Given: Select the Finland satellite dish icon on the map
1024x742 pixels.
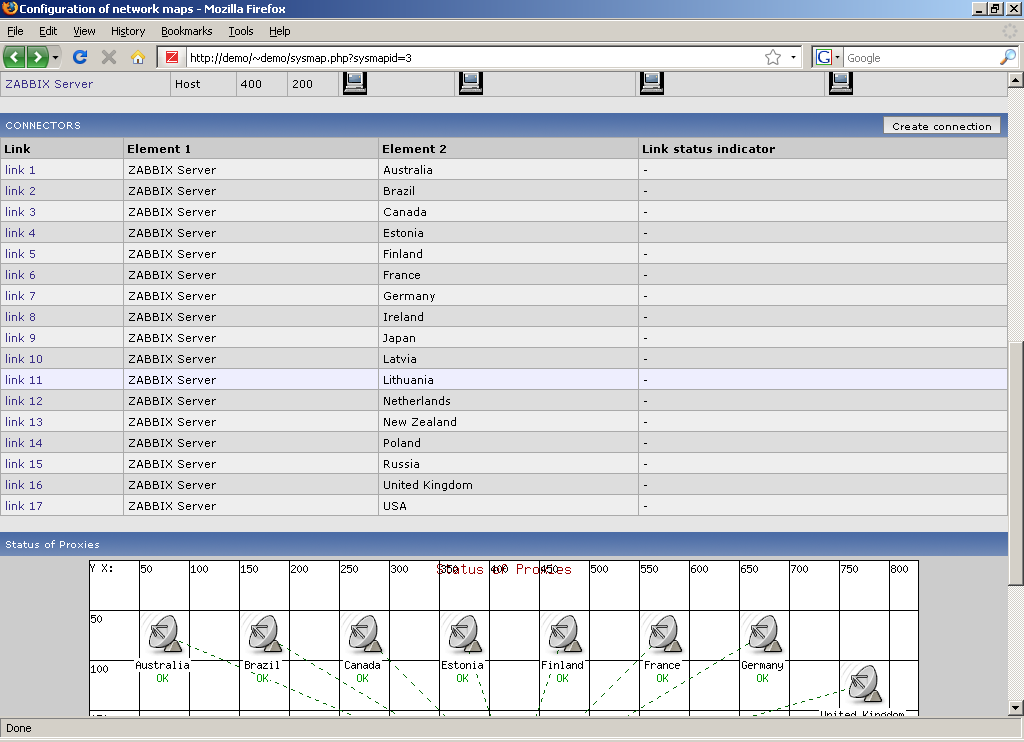Looking at the screenshot, I should tap(562, 634).
